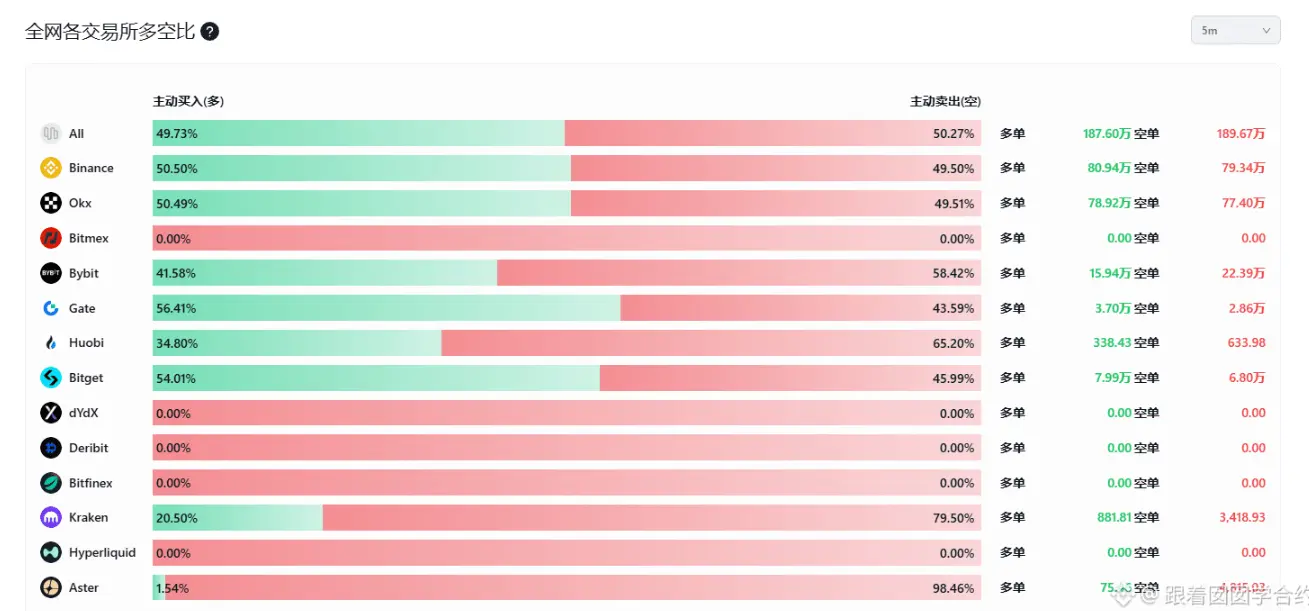Select the Okx exchange icon
Screen dimensions: 1309x611
tap(51, 203)
